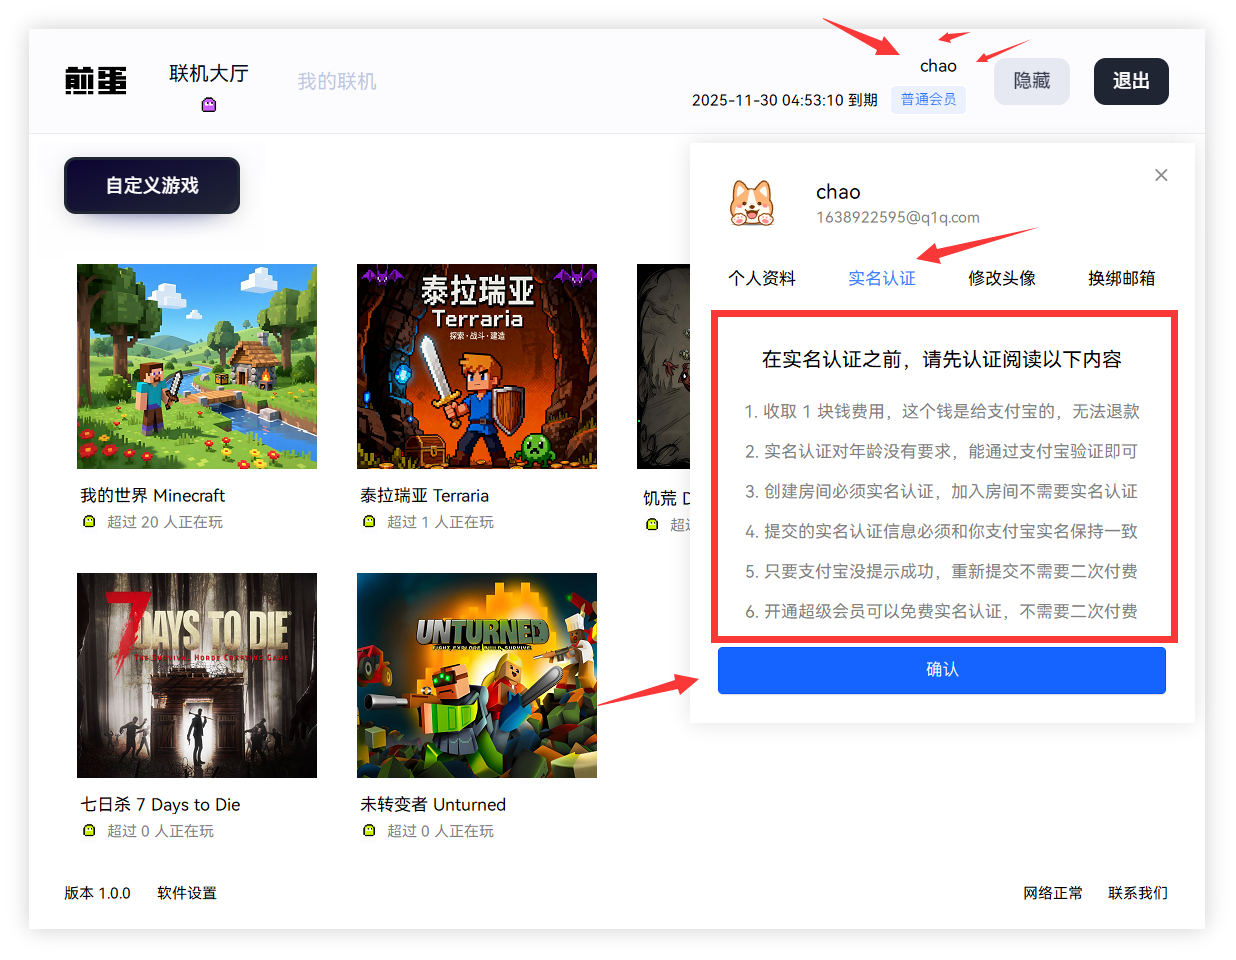Click 联系我们 link in footer
This screenshot has height=960, width=1236.
point(1137,893)
